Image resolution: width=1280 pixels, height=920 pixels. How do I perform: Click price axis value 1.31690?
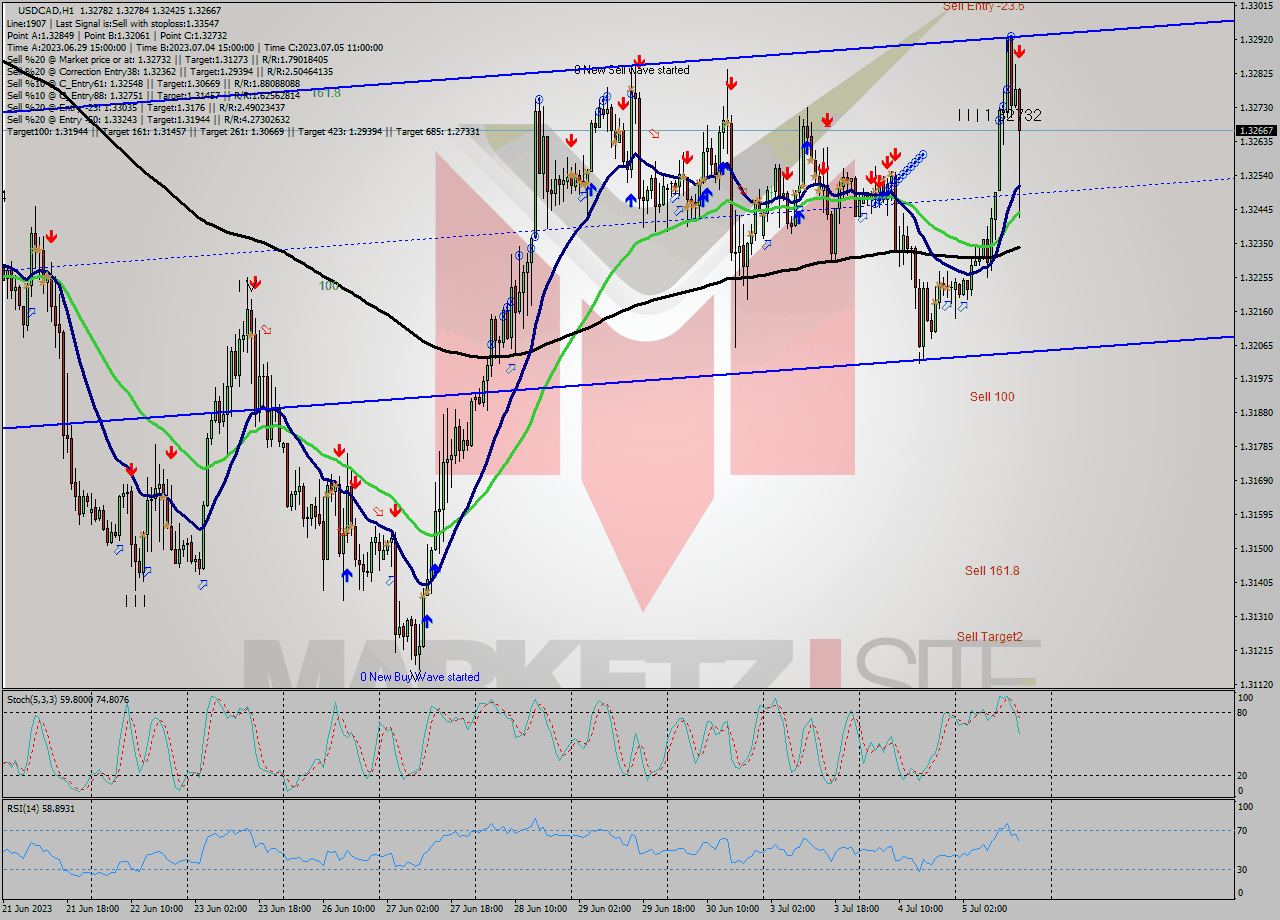pos(1256,481)
